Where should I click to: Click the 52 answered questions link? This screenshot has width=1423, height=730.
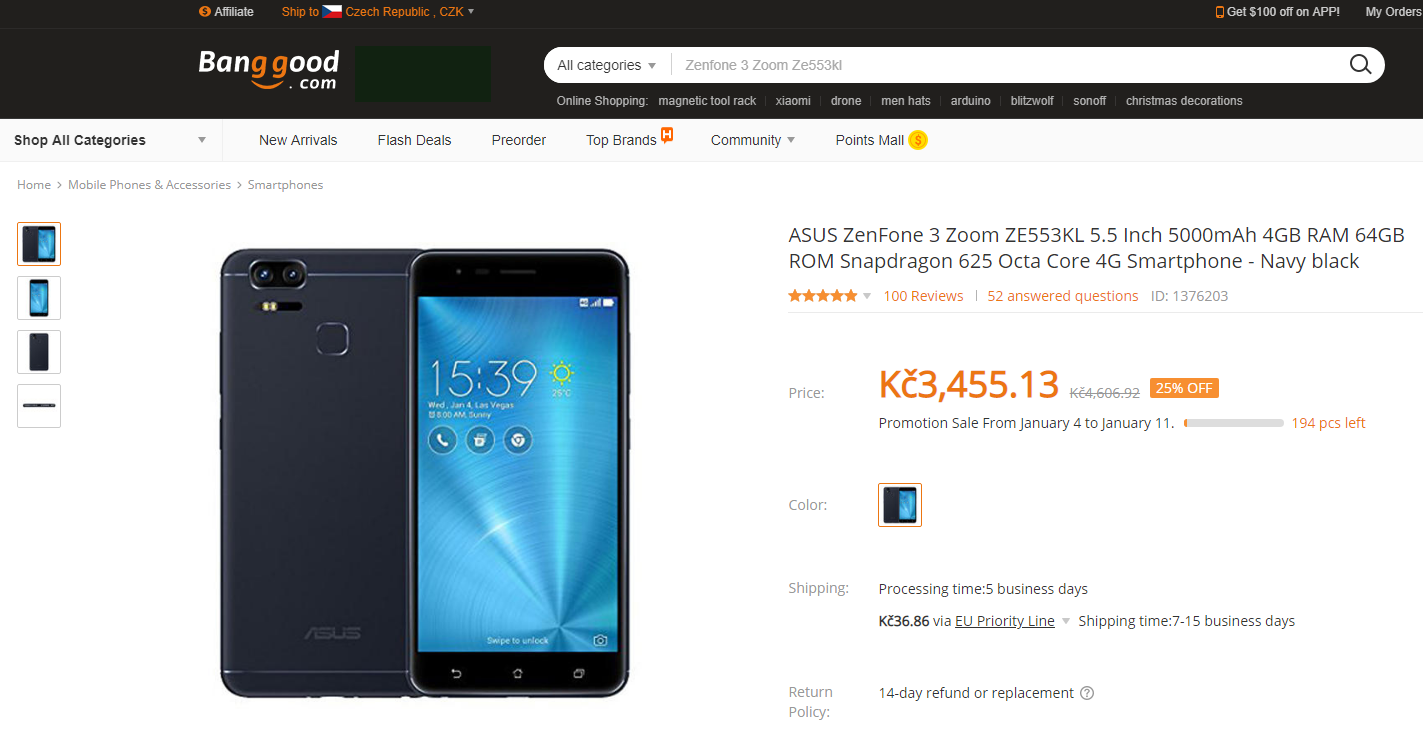(x=1063, y=296)
